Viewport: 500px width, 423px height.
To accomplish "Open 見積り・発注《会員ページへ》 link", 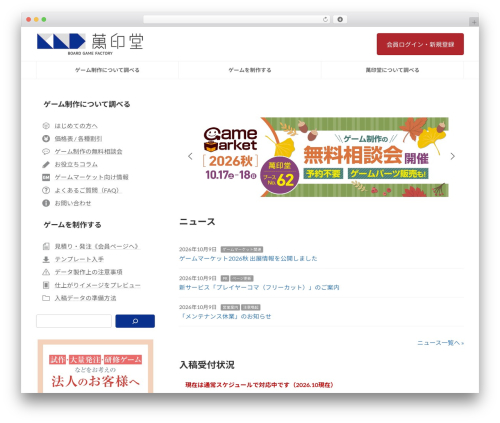I will (97, 246).
